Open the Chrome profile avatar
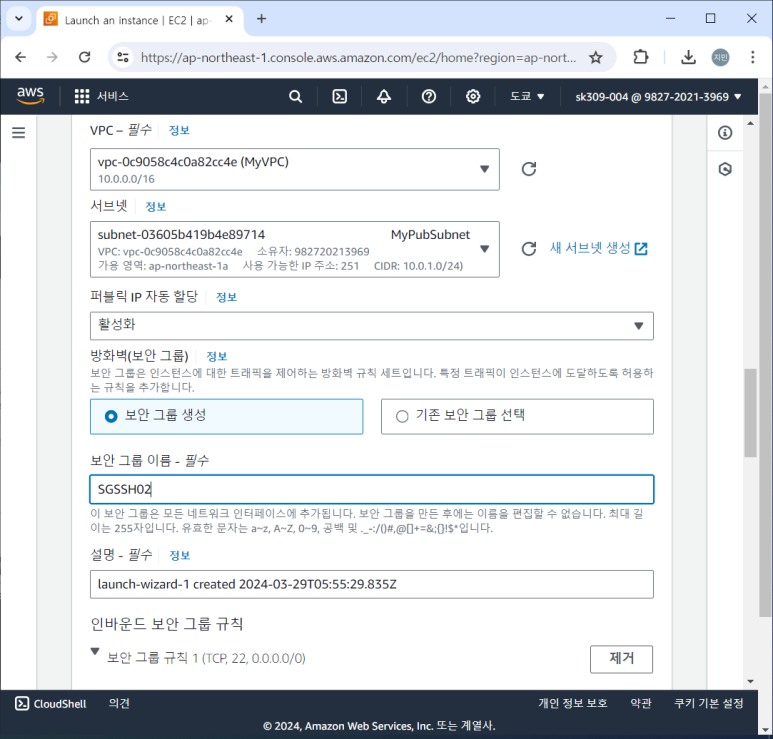Screen dimensions: 773x739 coord(720,58)
